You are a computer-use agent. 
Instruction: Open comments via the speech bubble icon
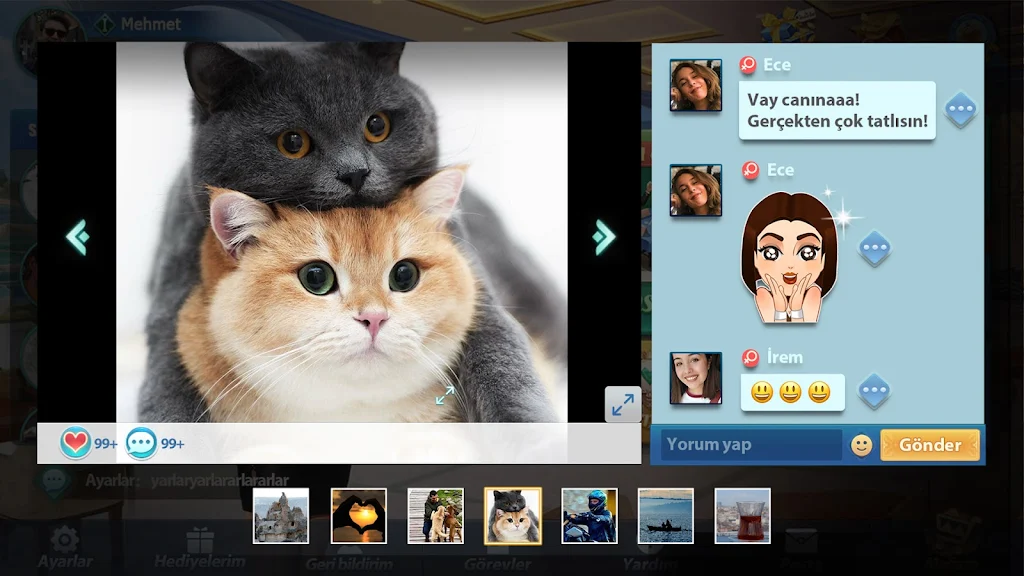[x=140, y=443]
